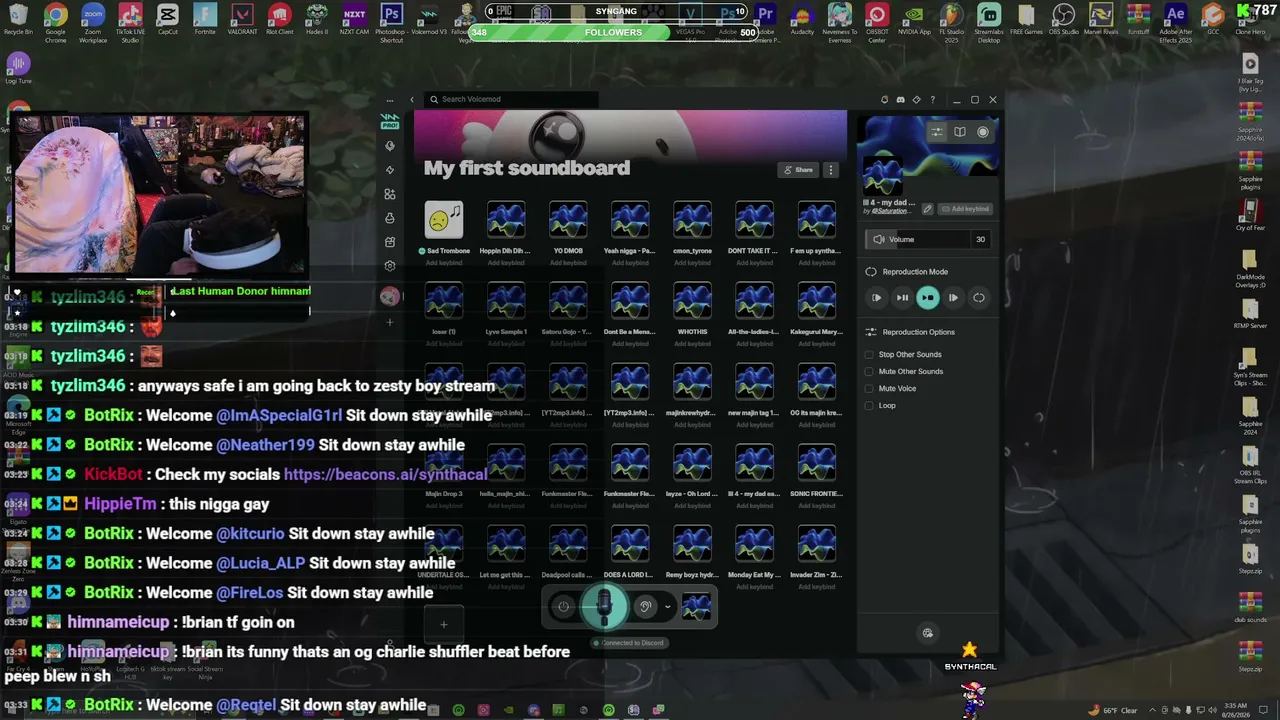Viewport: 1280px width, 720px height.
Task: Add a new sound with plus tile
Action: (x=444, y=625)
